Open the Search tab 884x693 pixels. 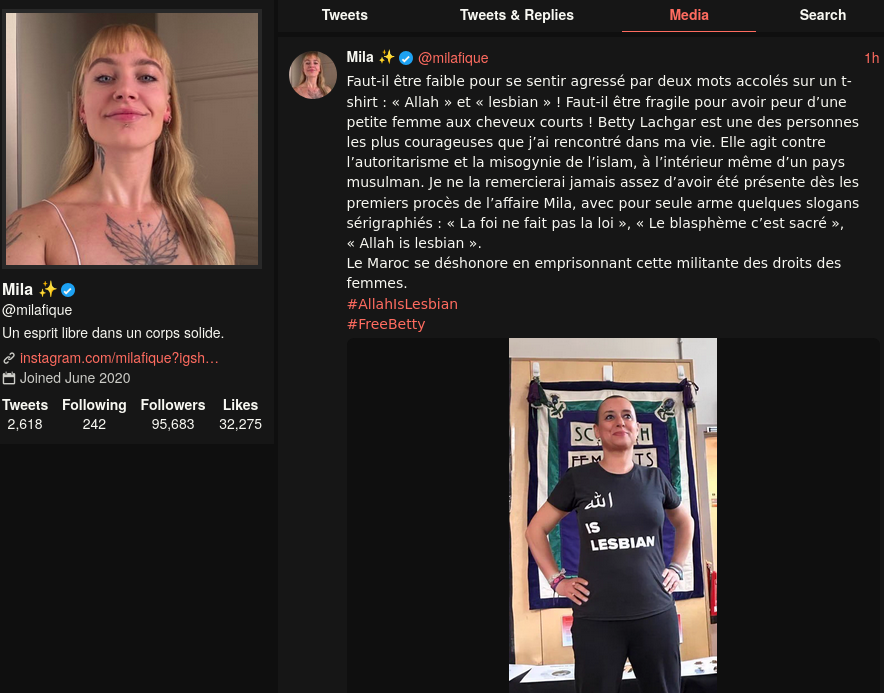point(823,15)
